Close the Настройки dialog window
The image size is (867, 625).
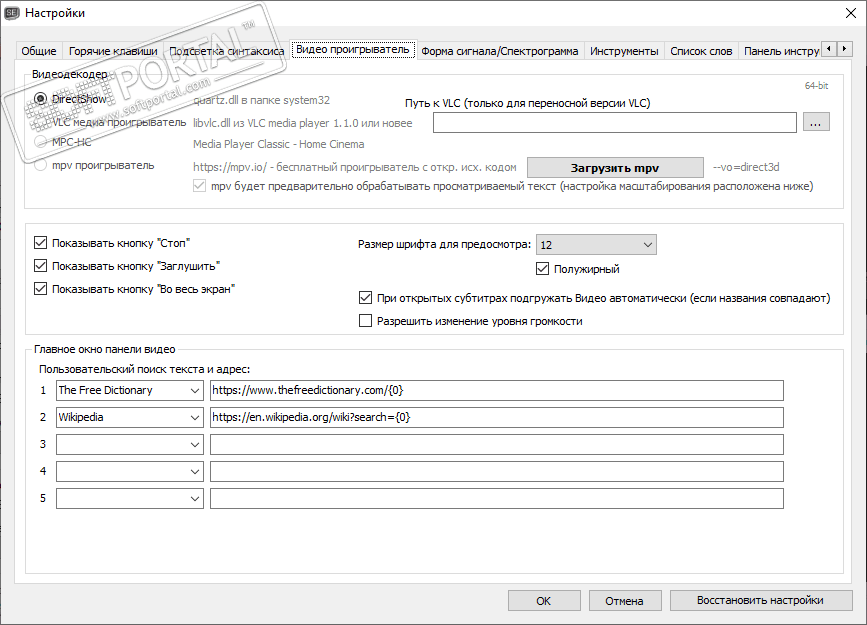(851, 13)
